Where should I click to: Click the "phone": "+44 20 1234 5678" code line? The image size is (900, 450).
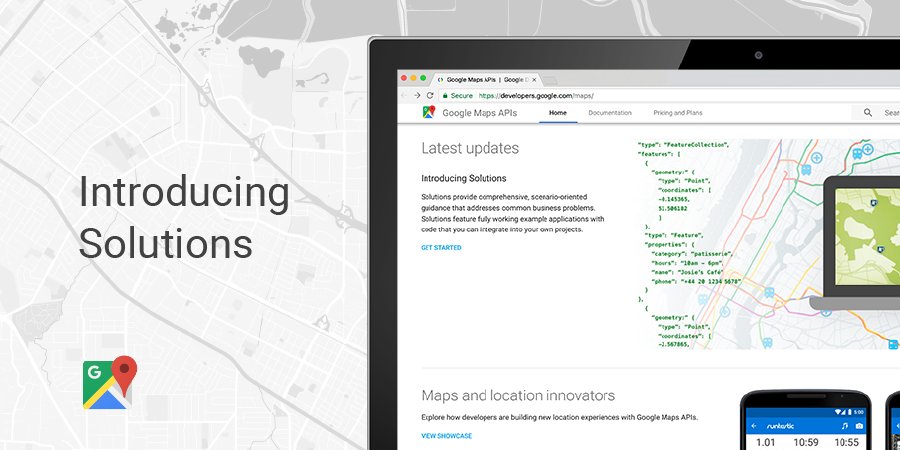pyautogui.click(x=696, y=281)
